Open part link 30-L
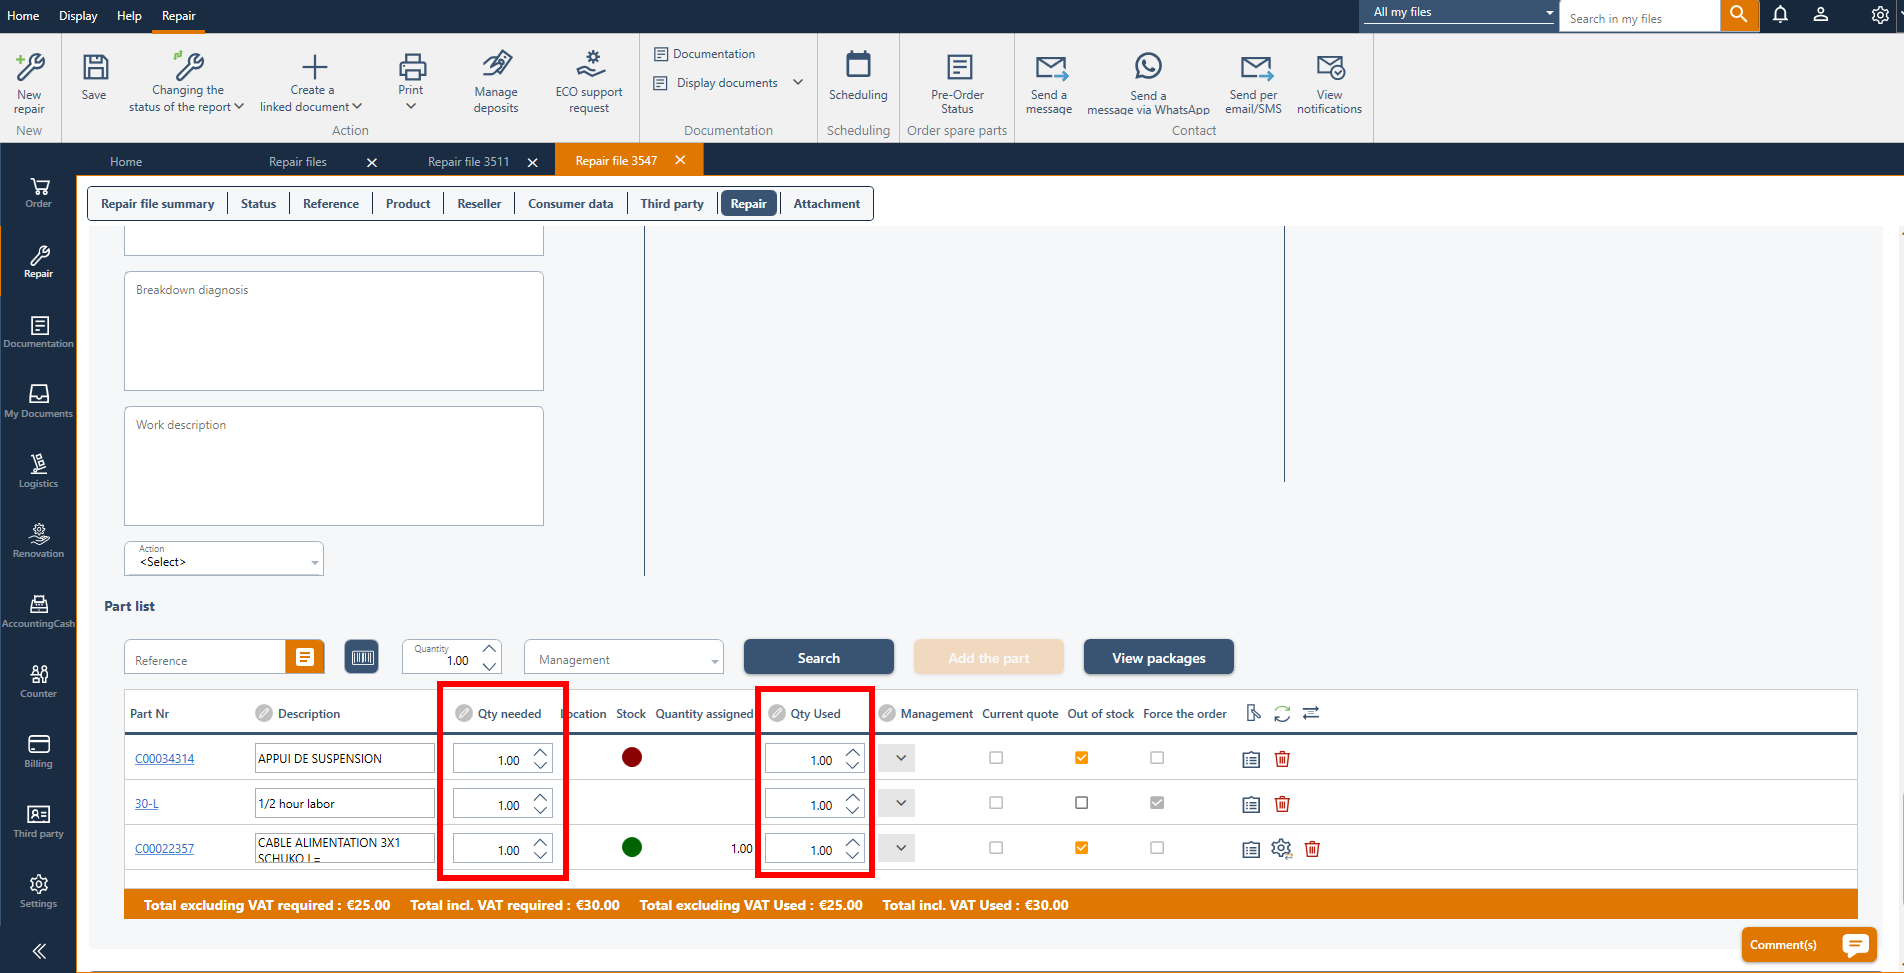The image size is (1904, 973). pyautogui.click(x=147, y=804)
